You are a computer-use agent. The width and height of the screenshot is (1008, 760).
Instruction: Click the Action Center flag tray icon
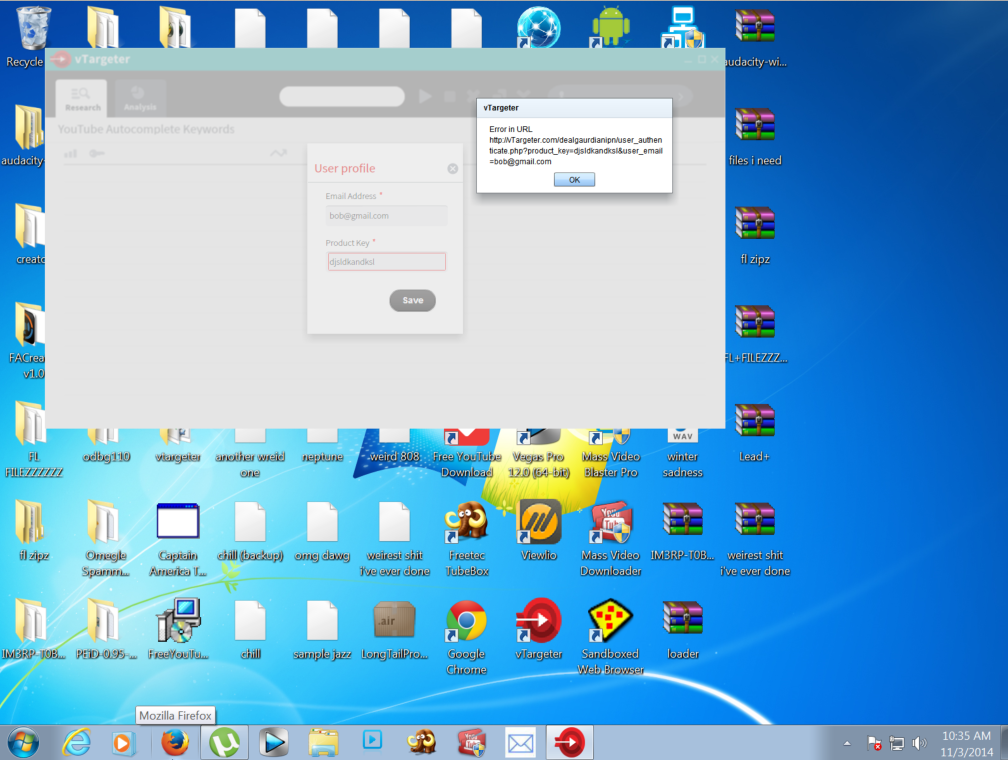point(874,743)
